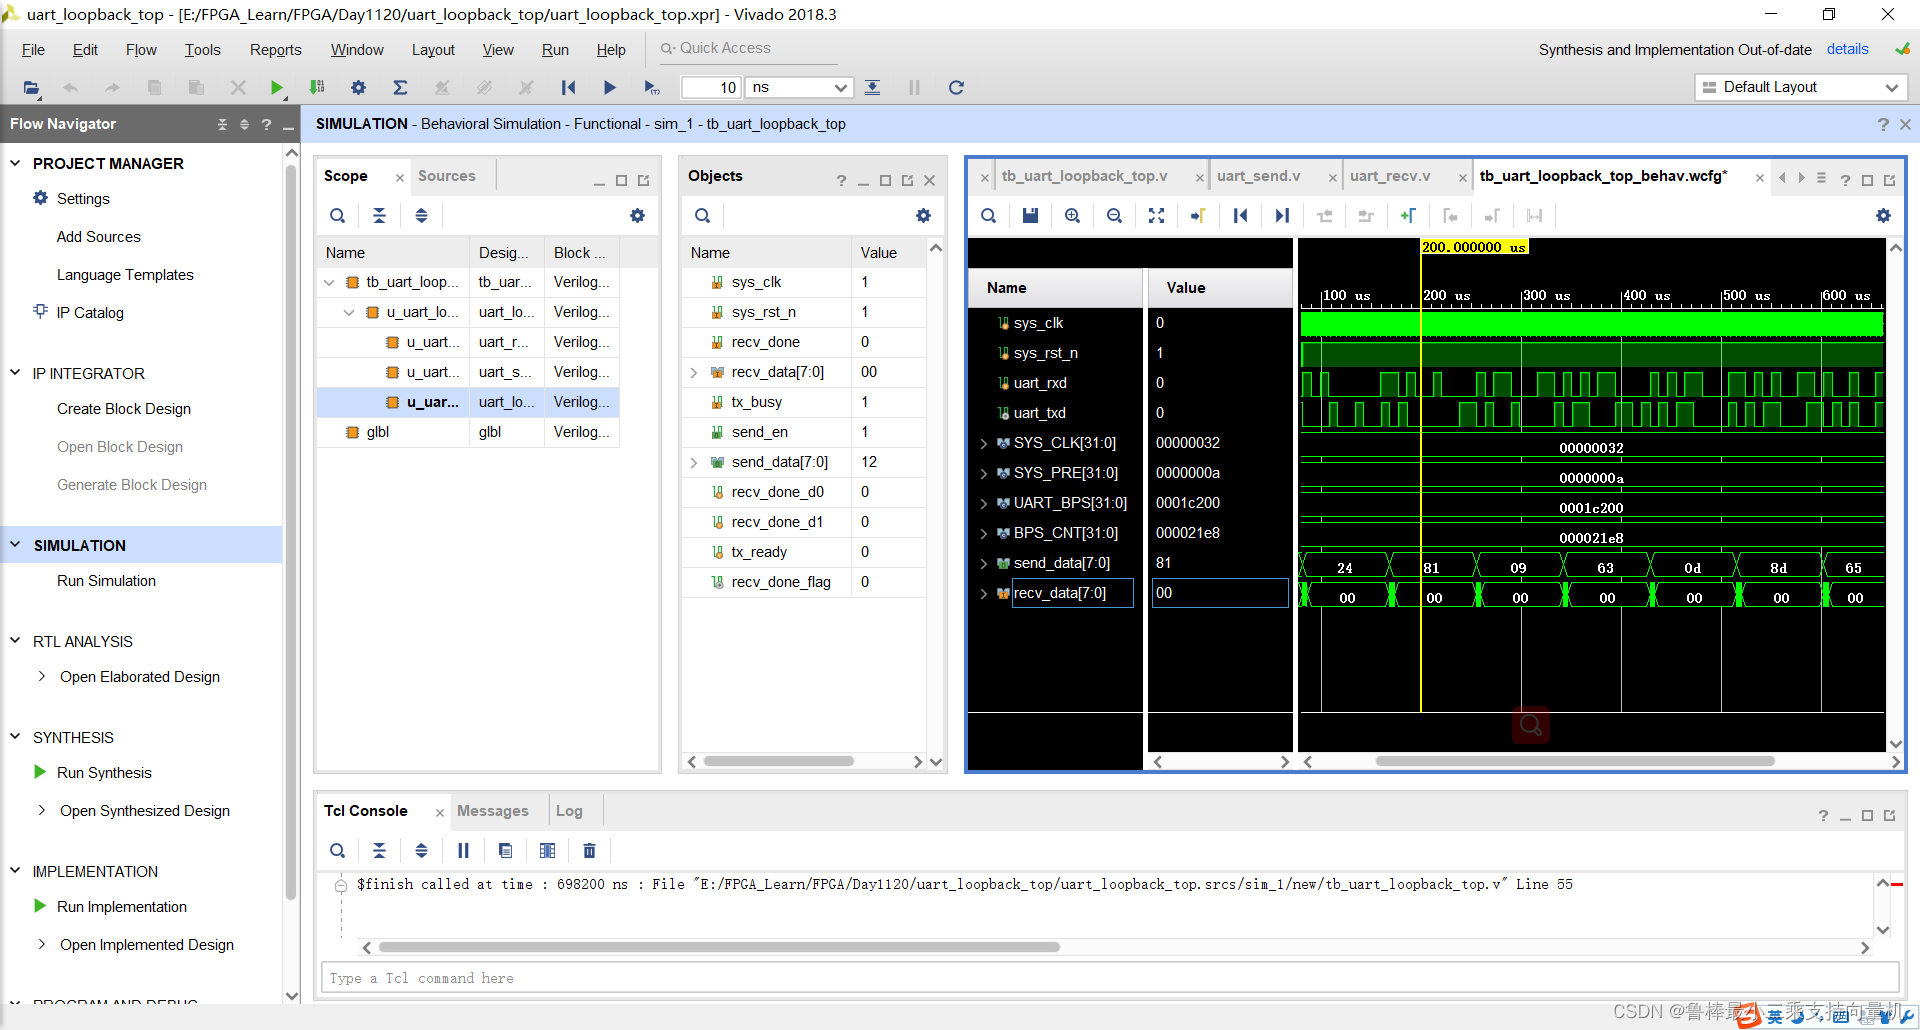Click the waveform search magnifier icon
Viewport: 1920px width, 1030px height.
click(x=988, y=216)
